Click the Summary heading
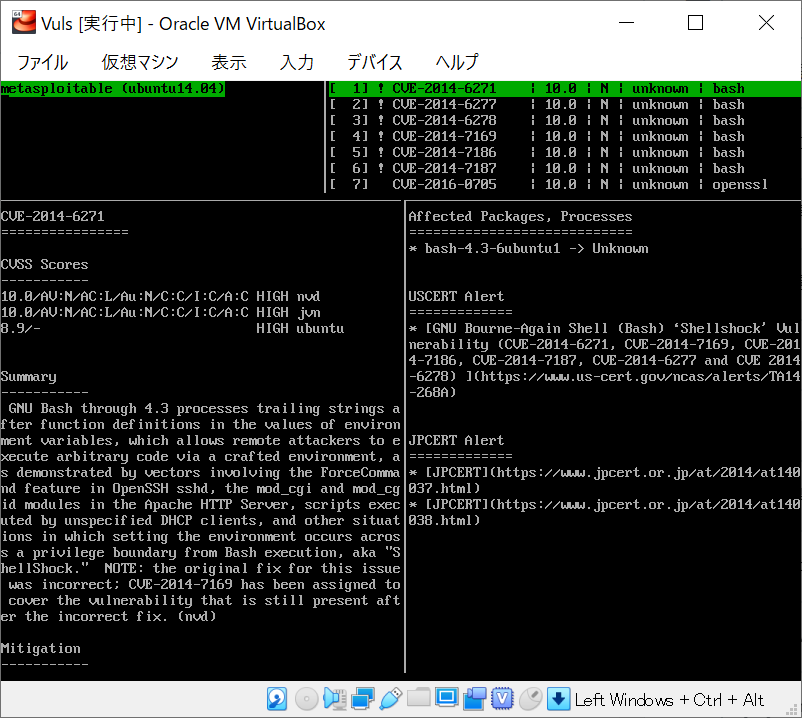Screen dimensions: 802x718 pos(29,376)
